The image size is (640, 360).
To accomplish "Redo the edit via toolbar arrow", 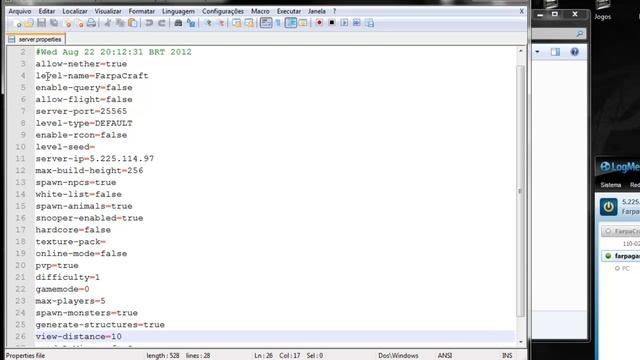I will tap(162, 23).
